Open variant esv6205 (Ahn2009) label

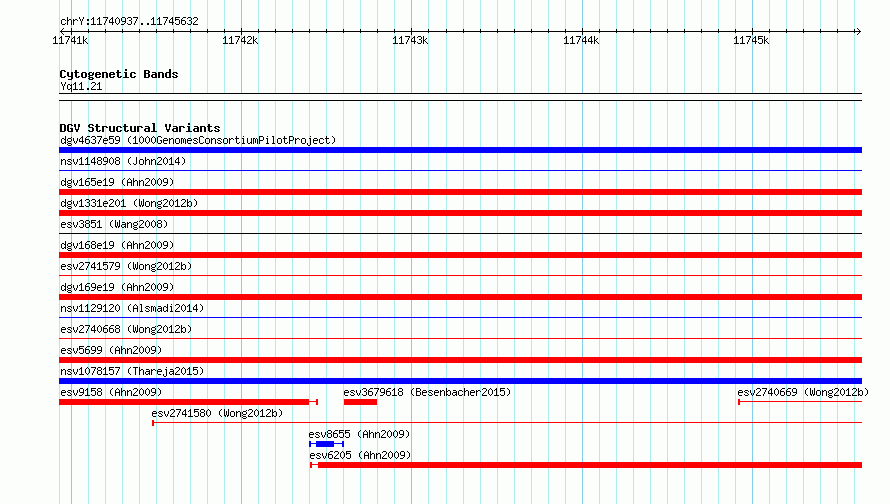tap(360, 455)
